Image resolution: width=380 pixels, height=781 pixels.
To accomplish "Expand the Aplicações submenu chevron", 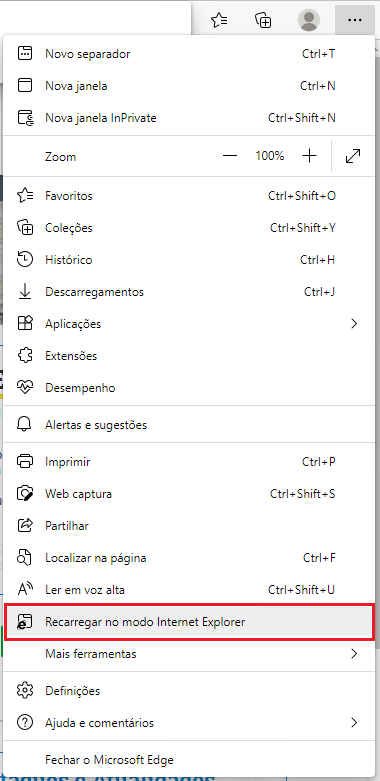I will tap(354, 324).
